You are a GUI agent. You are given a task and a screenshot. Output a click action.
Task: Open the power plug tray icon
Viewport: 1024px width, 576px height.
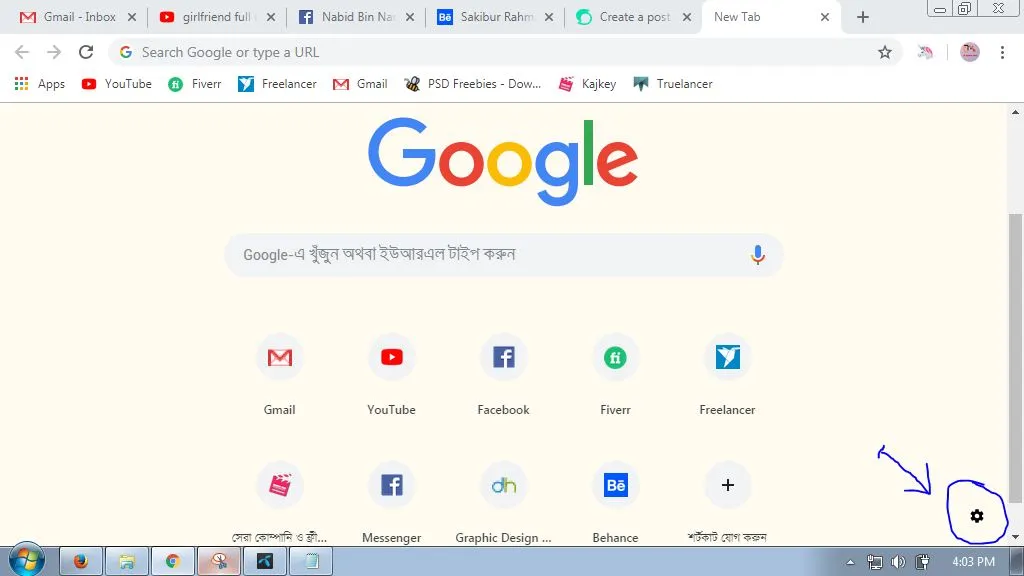pyautogui.click(x=922, y=562)
